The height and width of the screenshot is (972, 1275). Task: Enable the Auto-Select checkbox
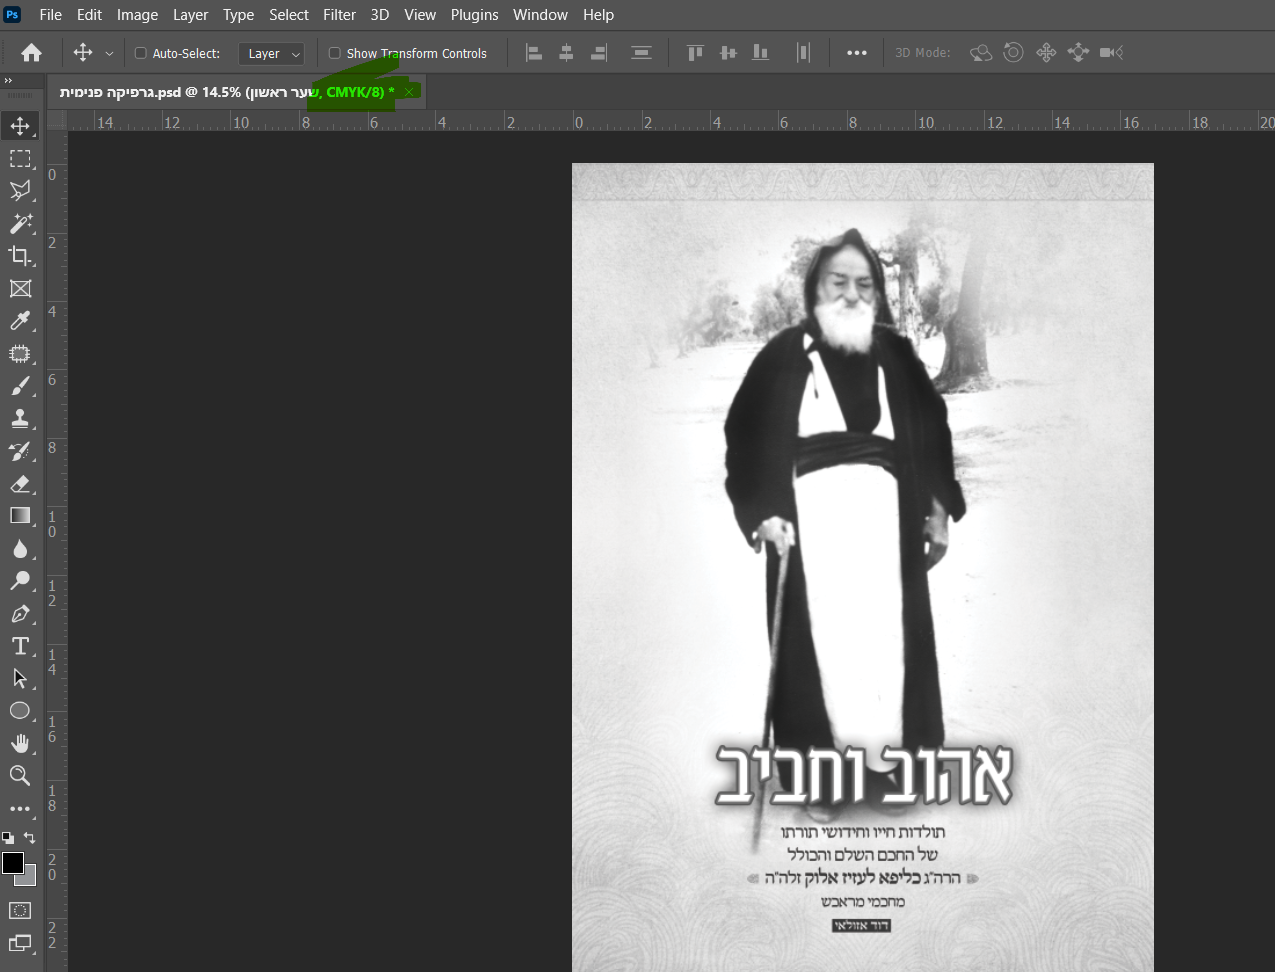coord(140,52)
